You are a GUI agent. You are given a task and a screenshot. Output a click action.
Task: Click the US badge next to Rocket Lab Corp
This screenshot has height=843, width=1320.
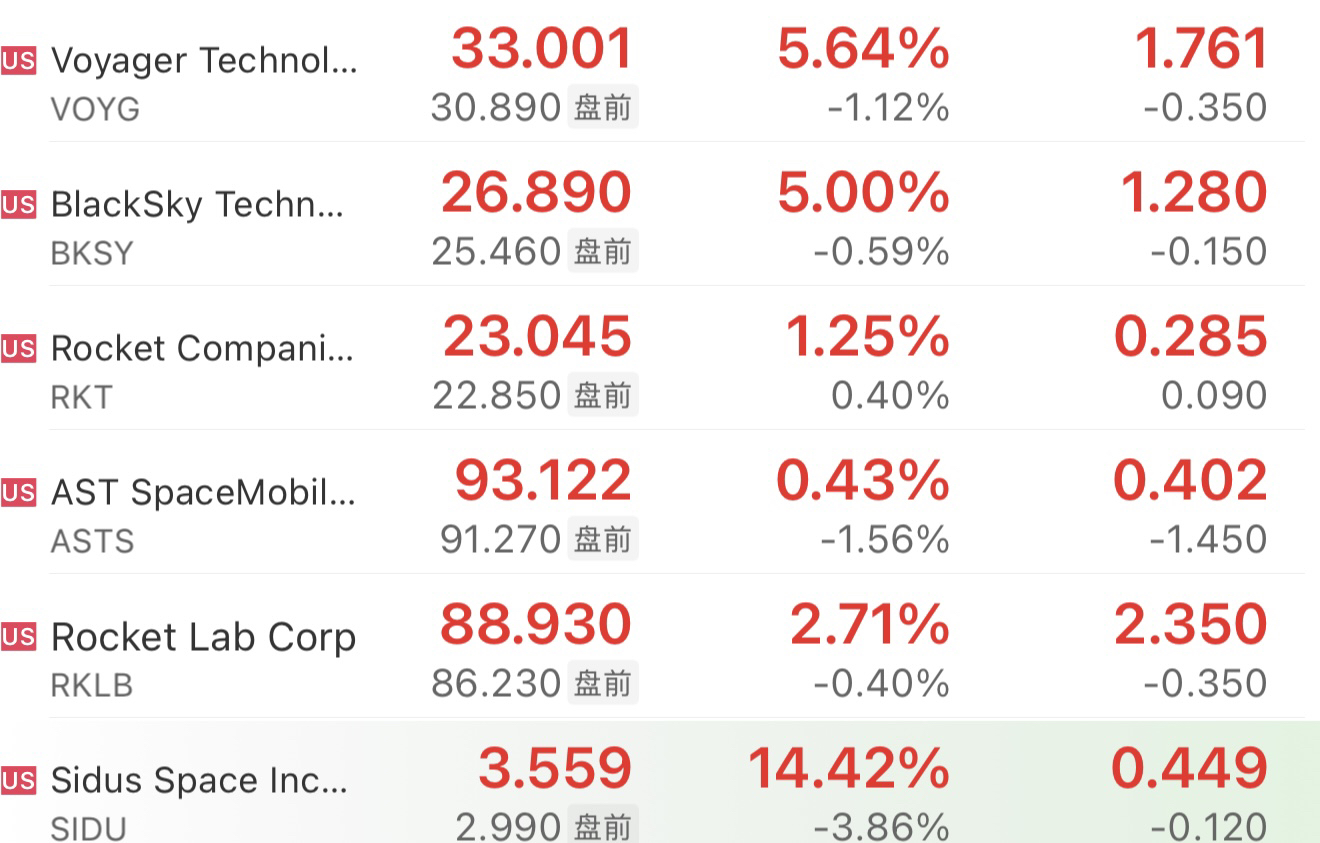[x=19, y=637]
